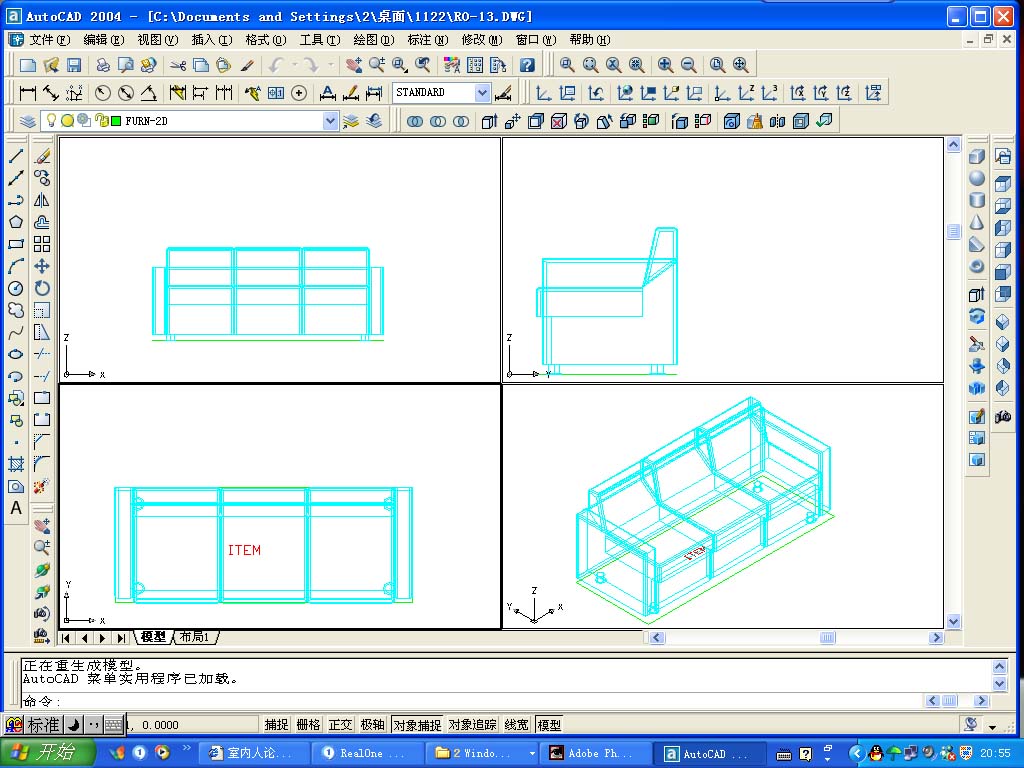Viewport: 1024px width, 768px height.
Task: Select the Spline drawing tool
Action: coord(16,332)
